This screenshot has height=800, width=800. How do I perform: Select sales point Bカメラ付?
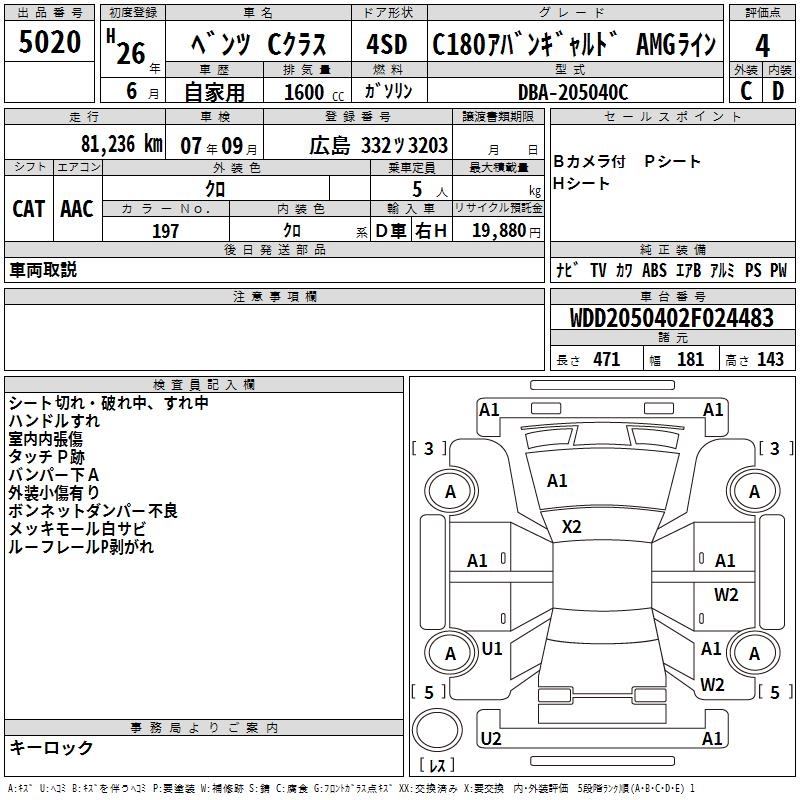[x=589, y=161]
